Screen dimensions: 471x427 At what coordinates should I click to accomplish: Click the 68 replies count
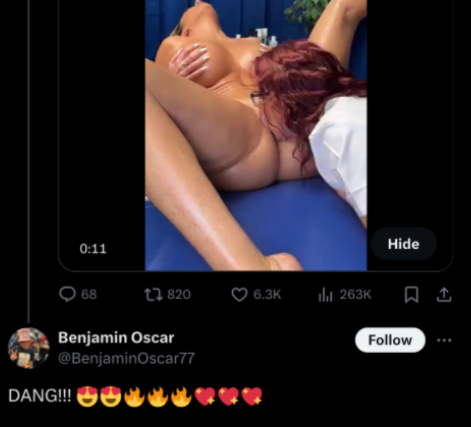(89, 295)
